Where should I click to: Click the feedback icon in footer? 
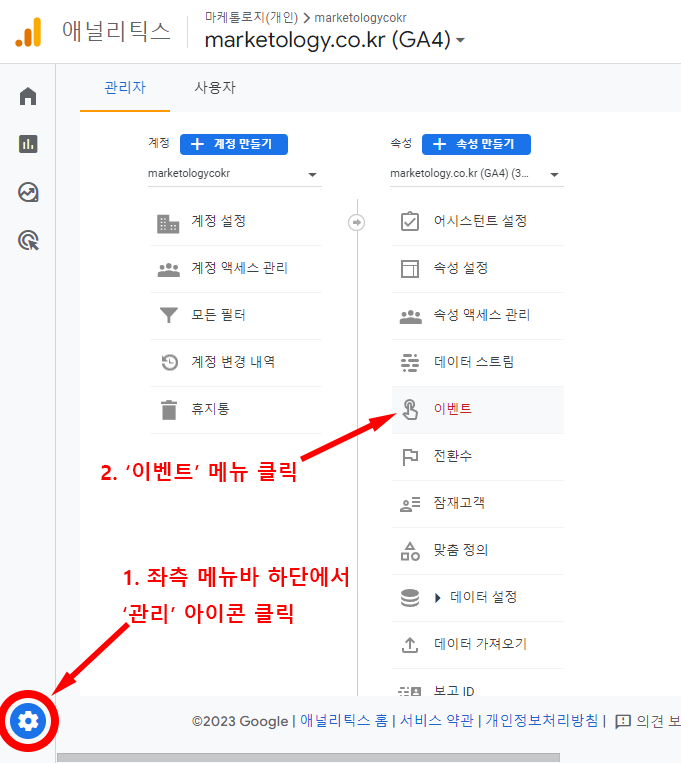pos(623,721)
